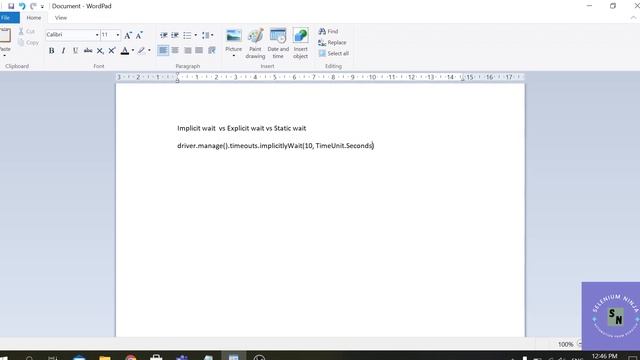Open the list style dropdown arrow
The height and width of the screenshot is (360, 640).
pyautogui.click(x=196, y=35)
